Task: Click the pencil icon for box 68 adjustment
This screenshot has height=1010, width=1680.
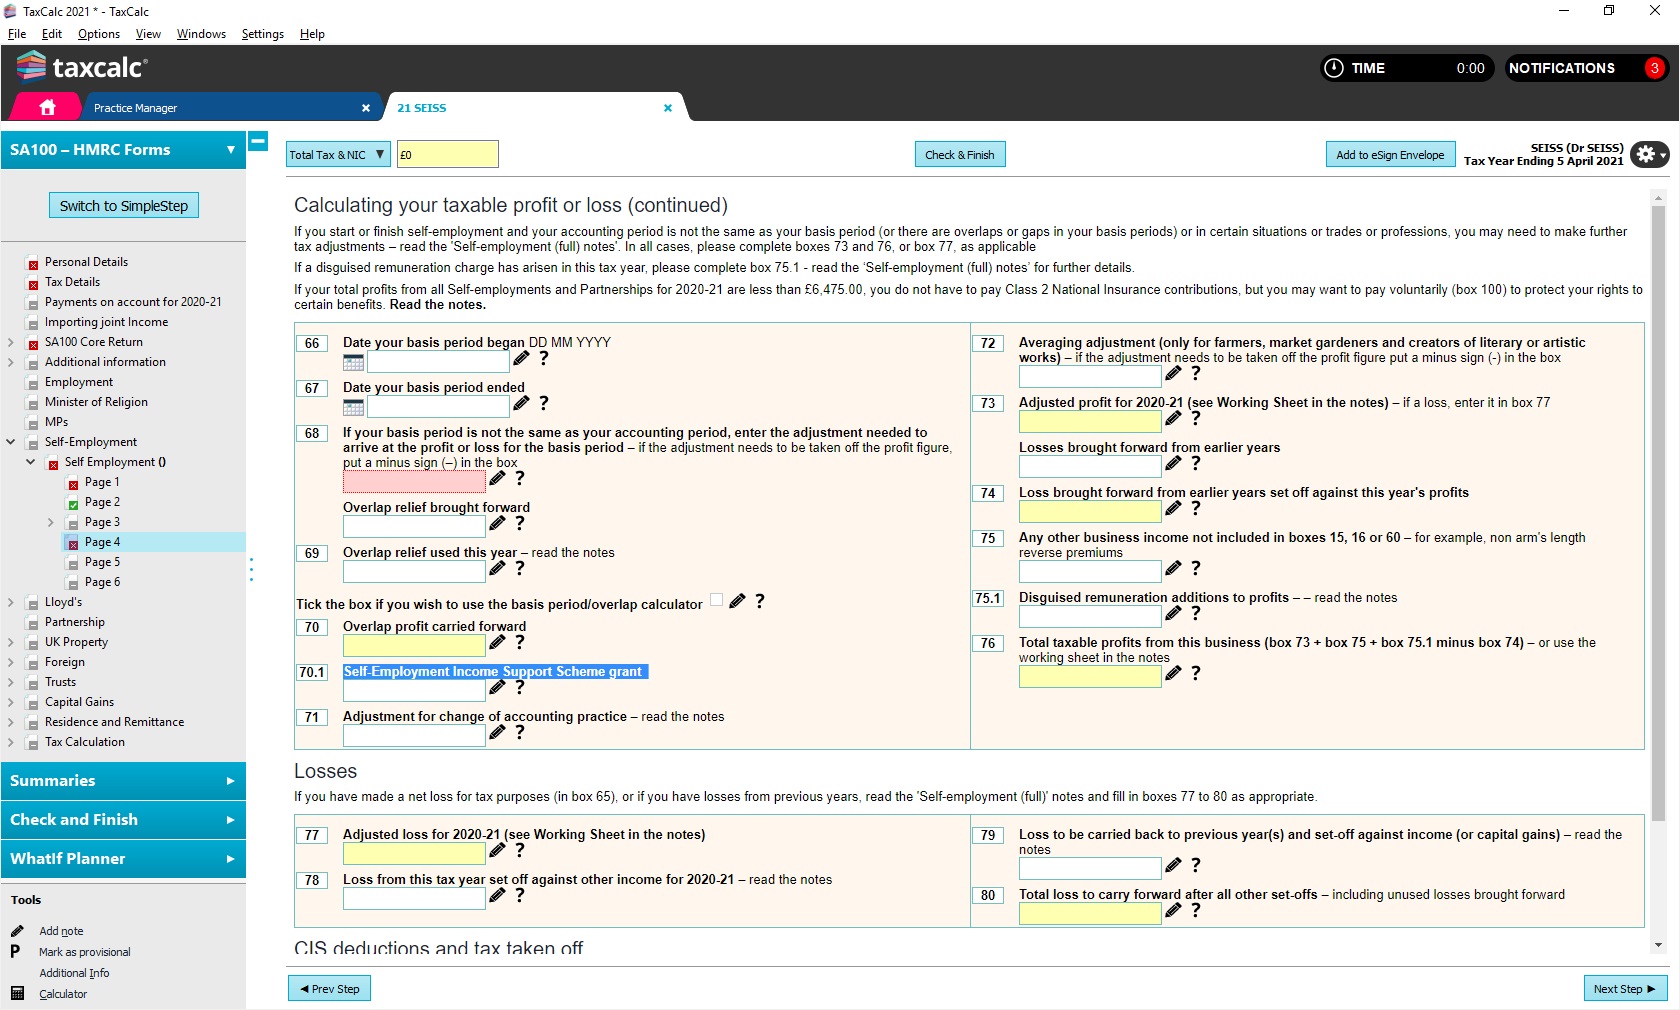Action: [497, 478]
